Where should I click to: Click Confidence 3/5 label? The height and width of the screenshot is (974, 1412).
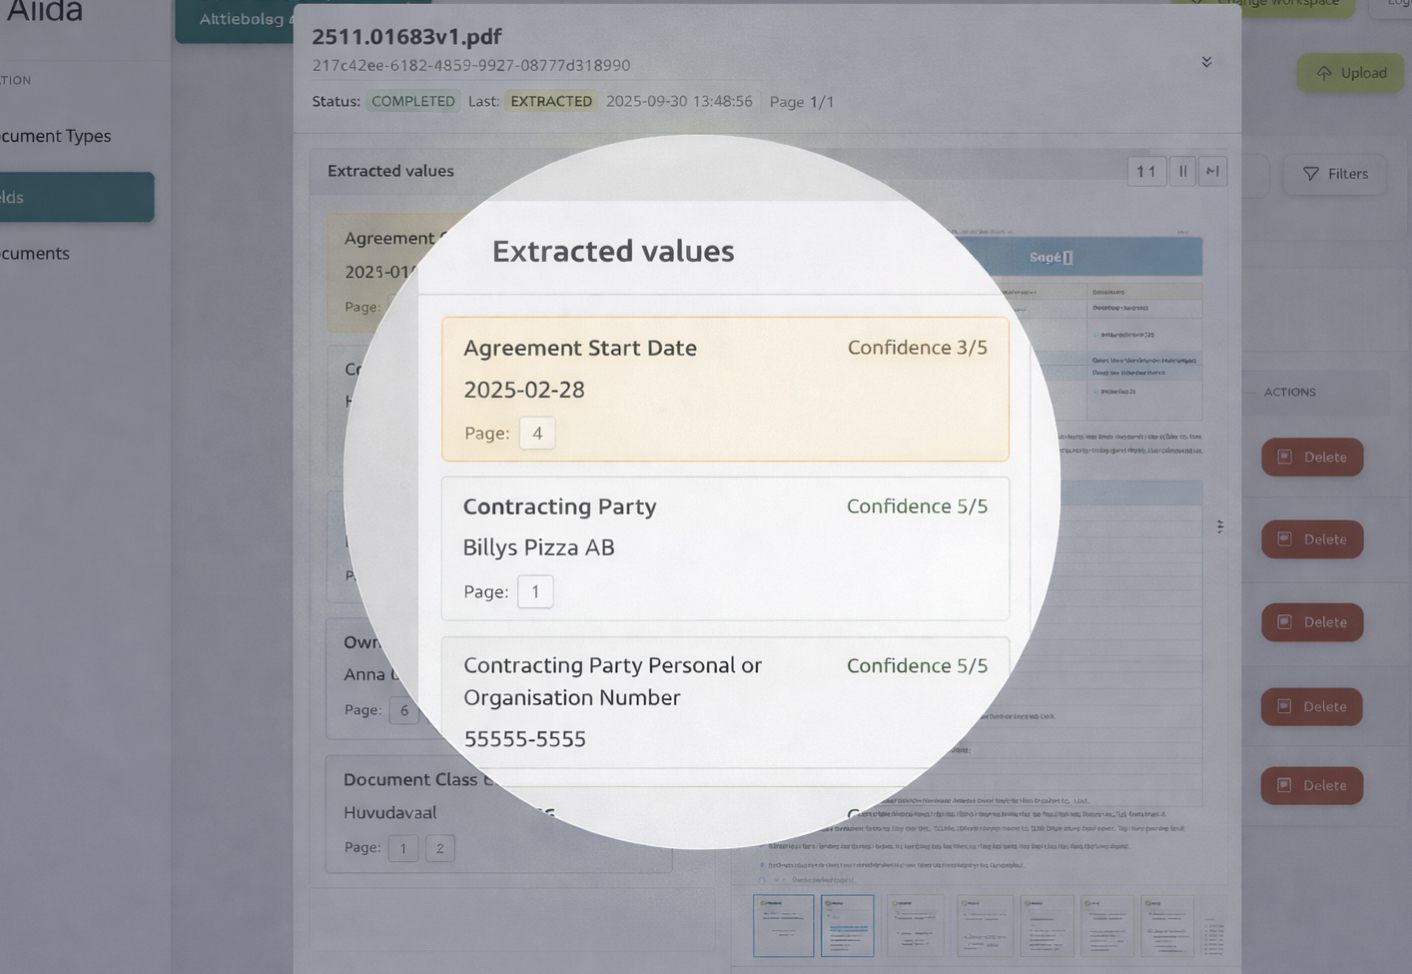917,347
